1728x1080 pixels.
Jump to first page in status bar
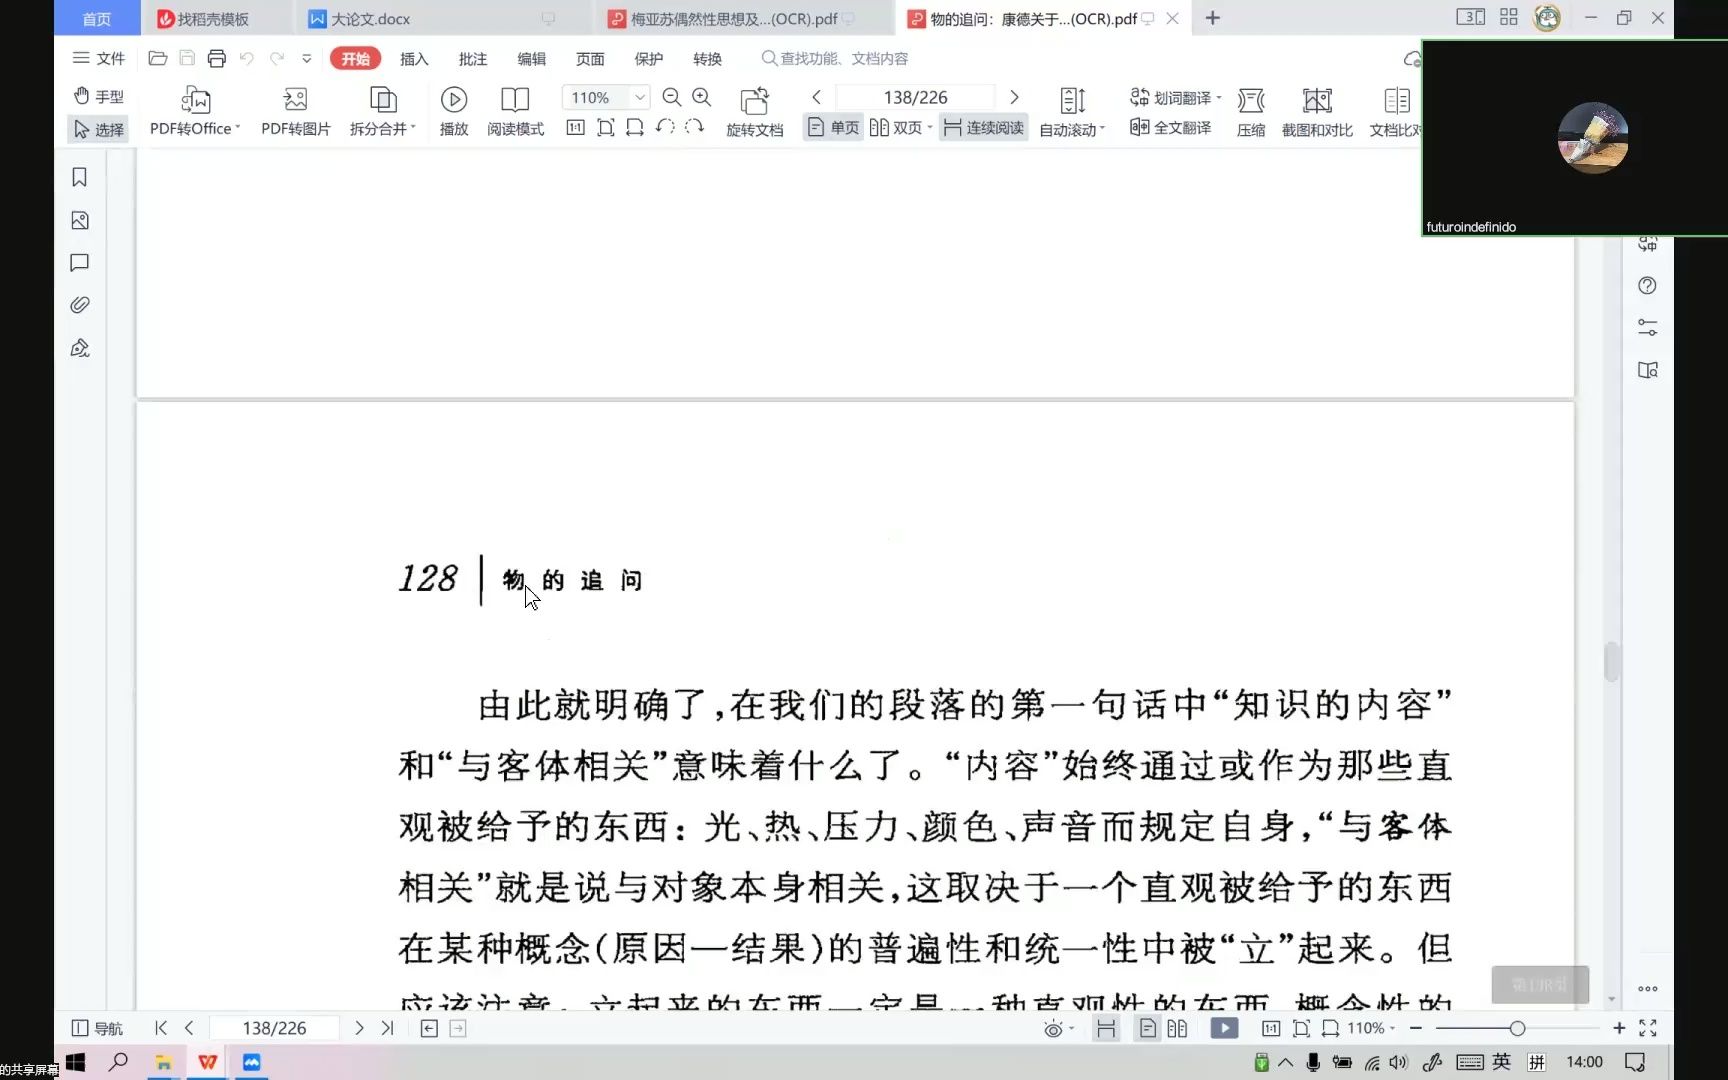tap(161, 1028)
